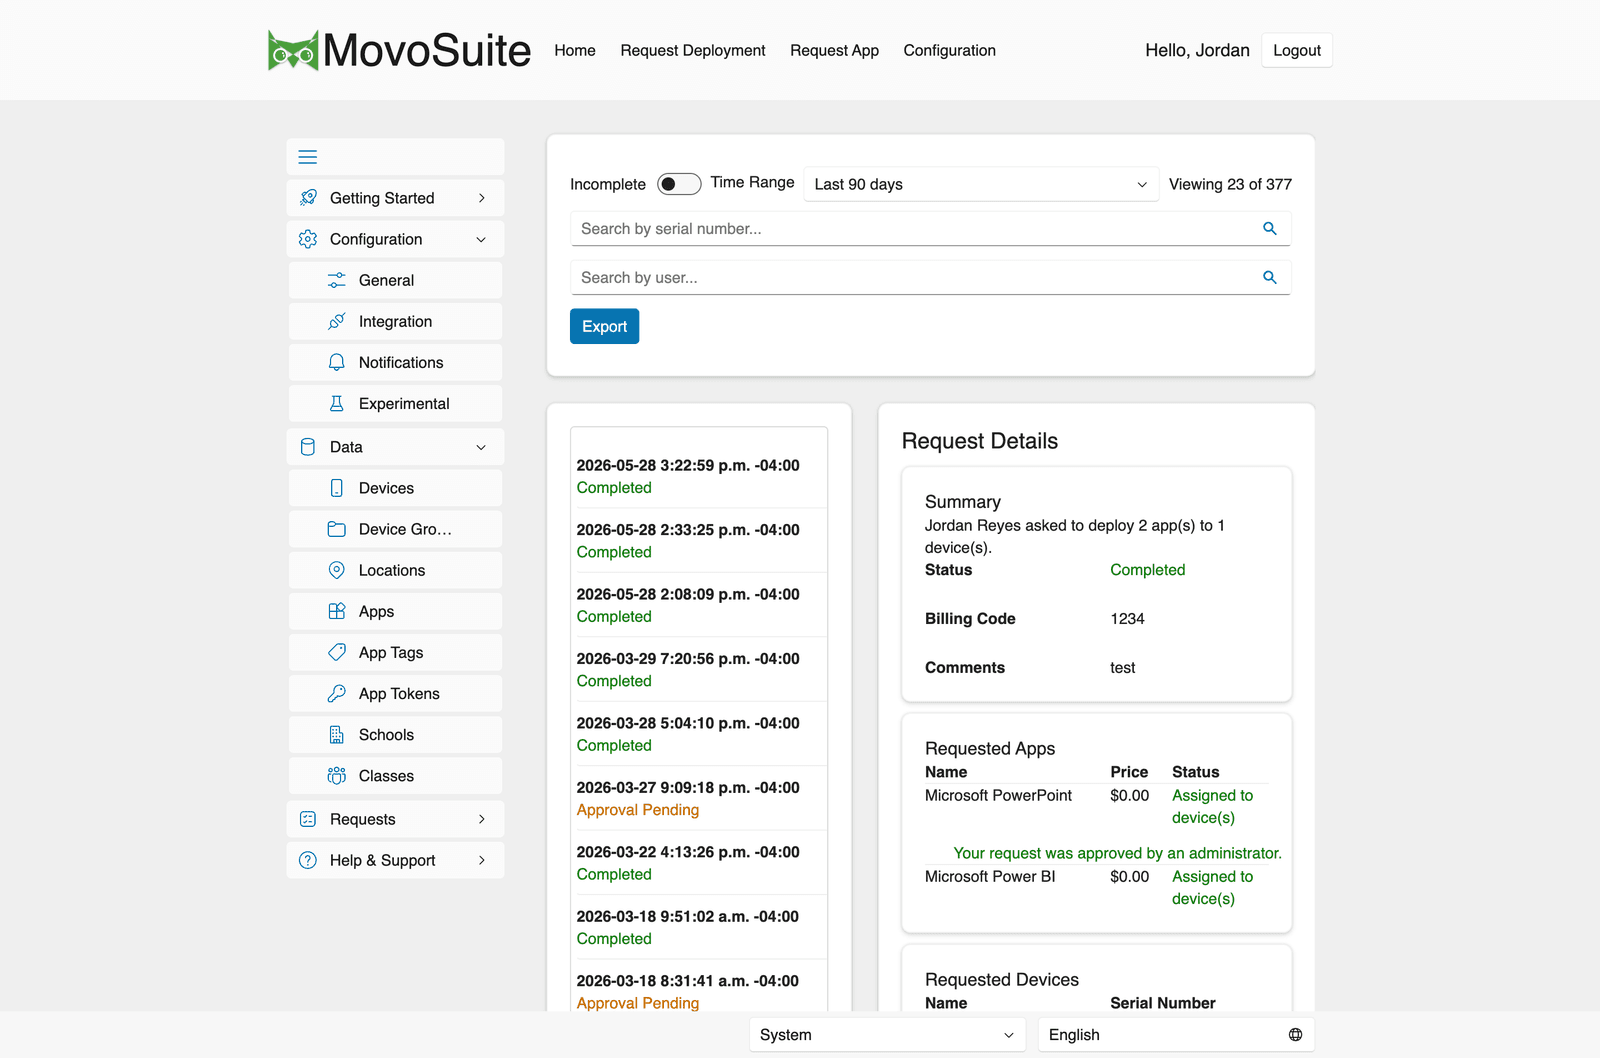
Task: Open Notifications settings in sidebar
Action: tap(396, 362)
